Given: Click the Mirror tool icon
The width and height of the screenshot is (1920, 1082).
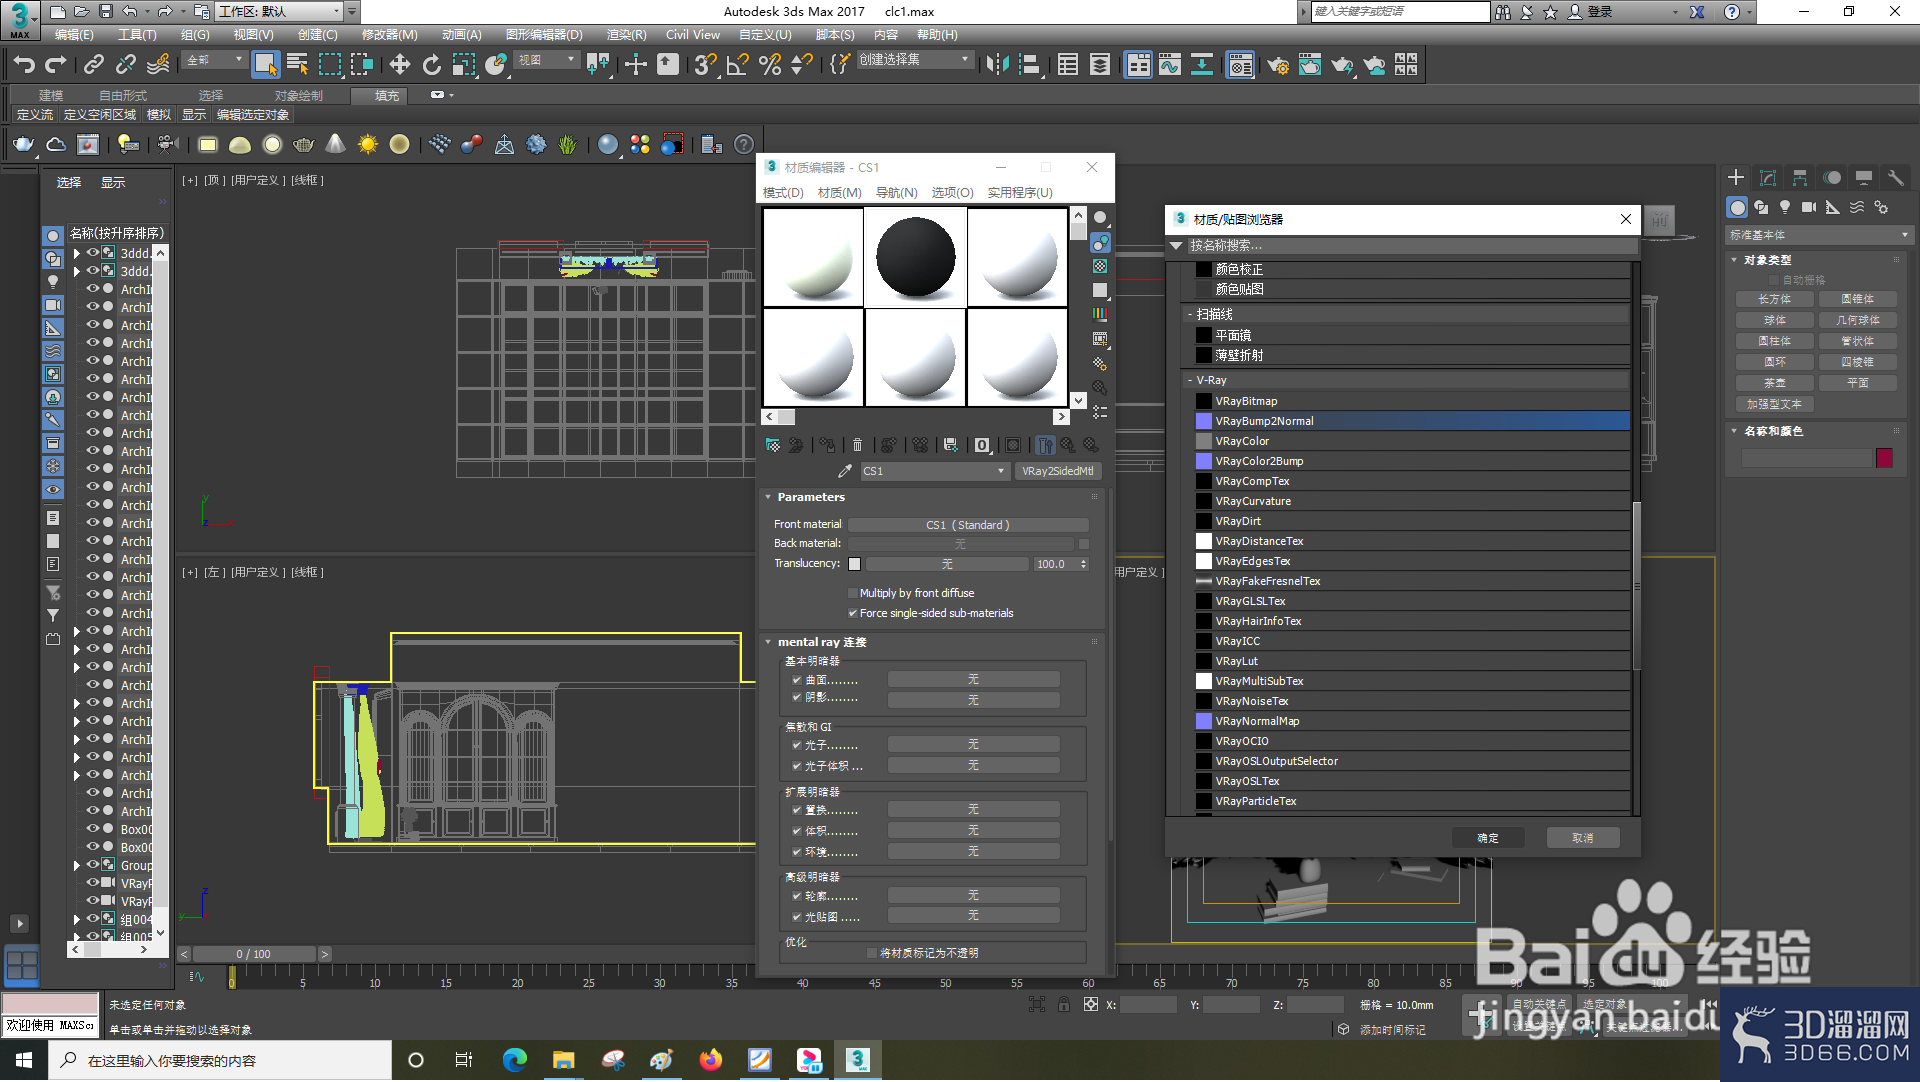Looking at the screenshot, I should click(997, 65).
